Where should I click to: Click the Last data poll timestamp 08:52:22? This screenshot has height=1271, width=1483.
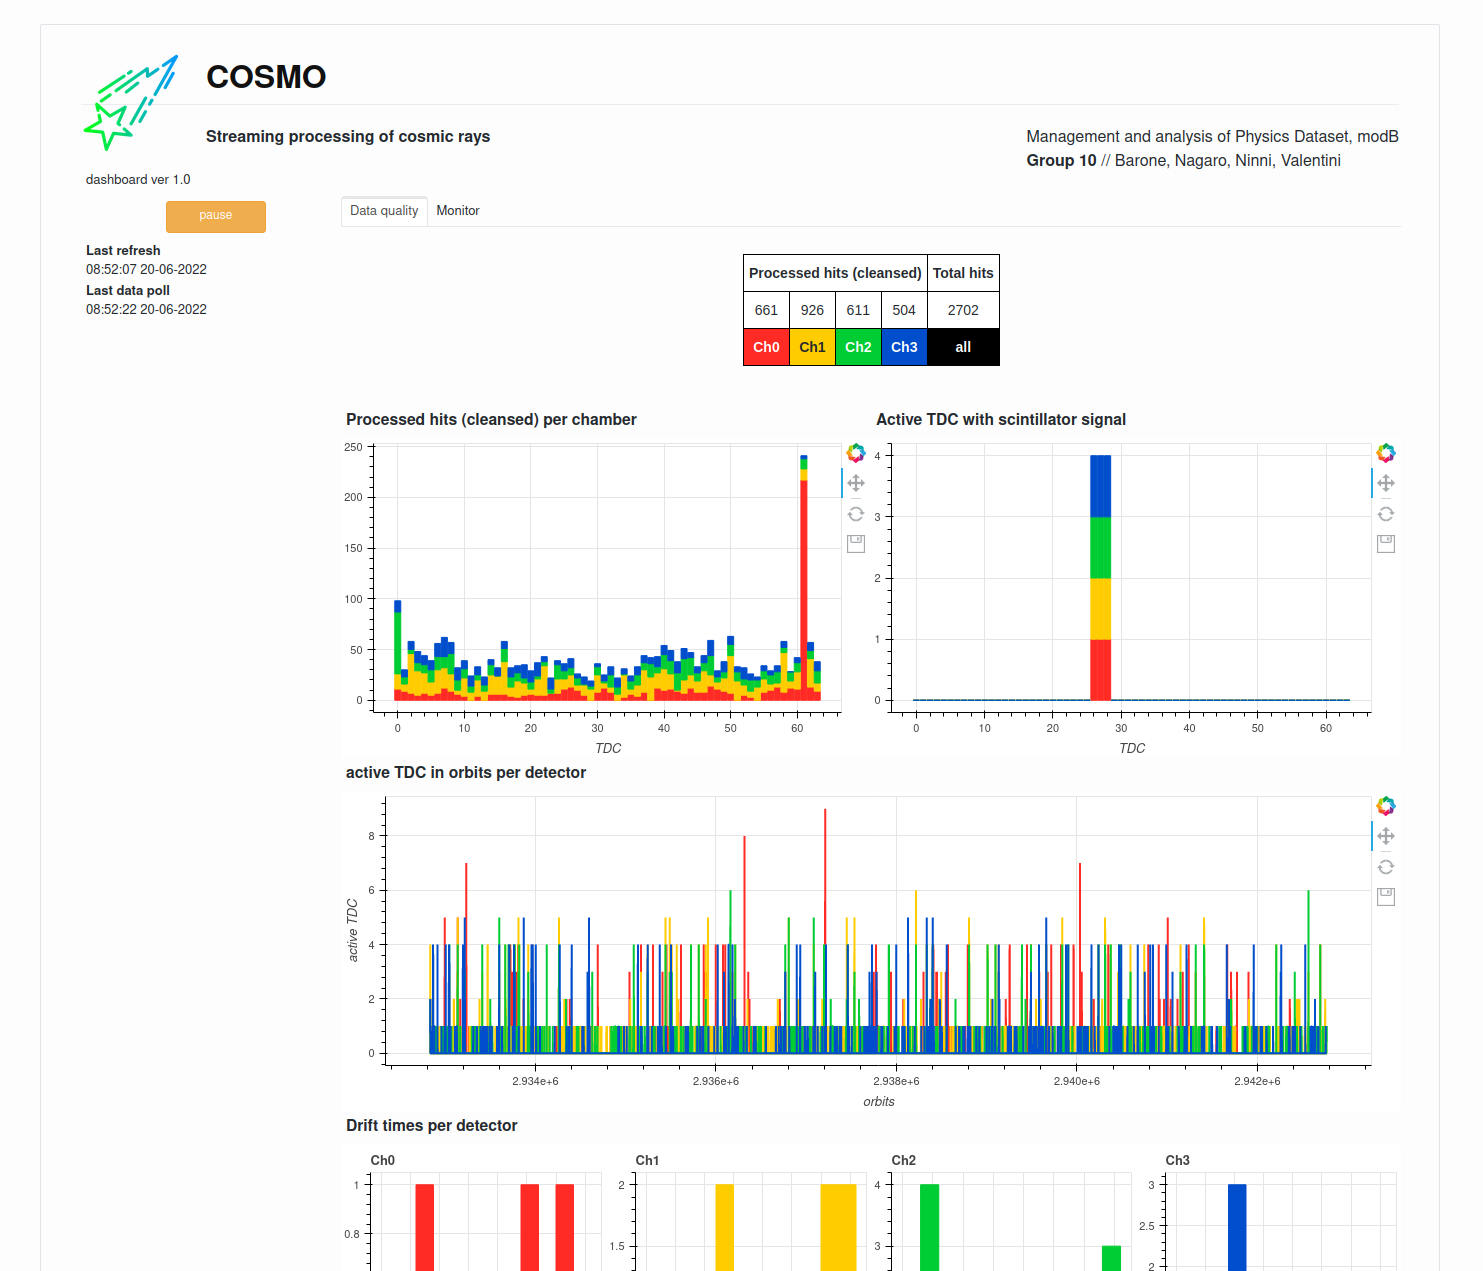click(146, 309)
